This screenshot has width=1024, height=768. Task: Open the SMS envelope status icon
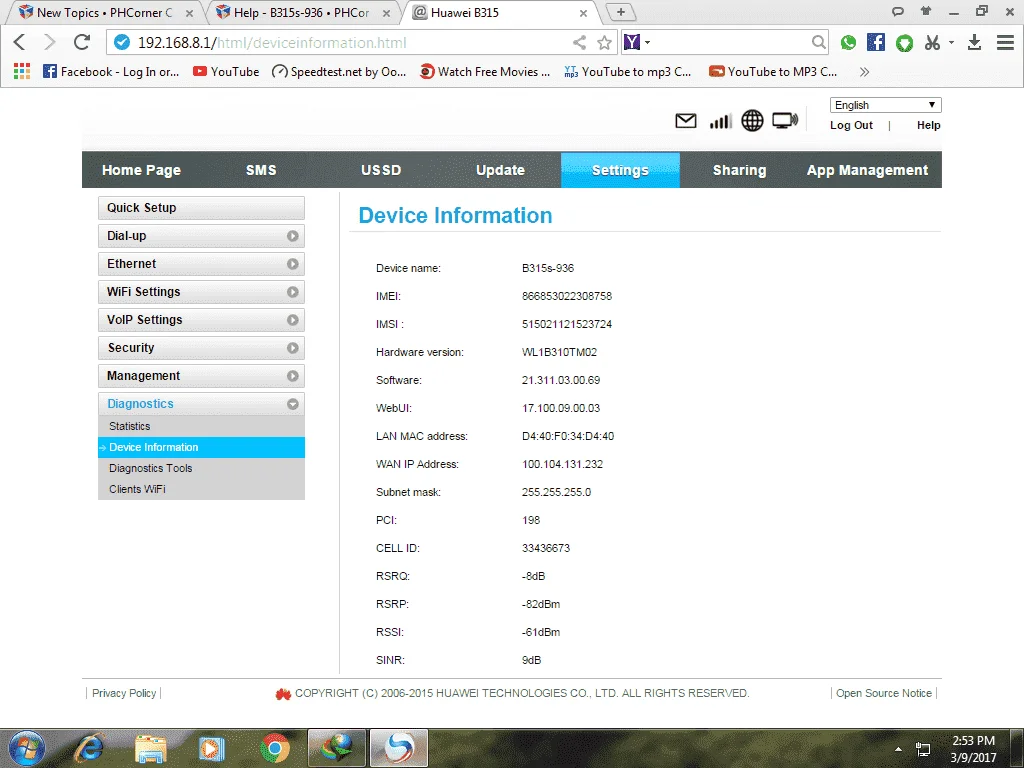point(685,121)
